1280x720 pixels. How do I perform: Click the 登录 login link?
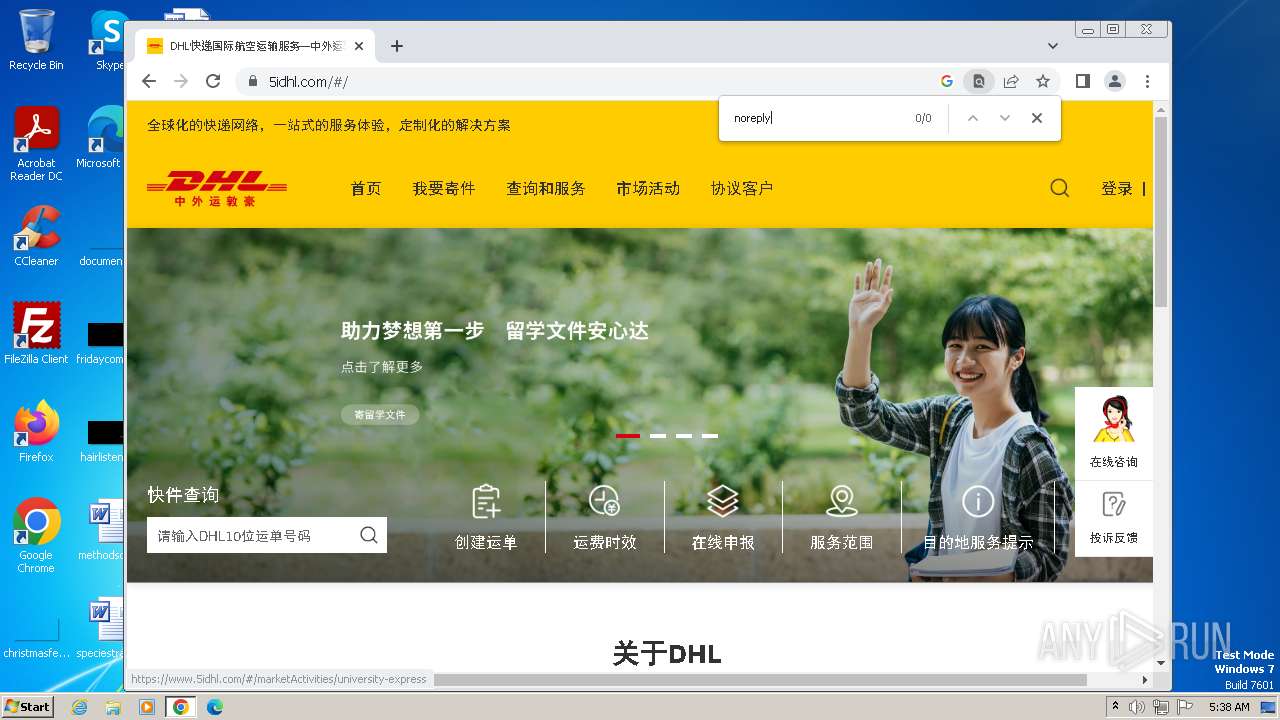tap(1117, 189)
